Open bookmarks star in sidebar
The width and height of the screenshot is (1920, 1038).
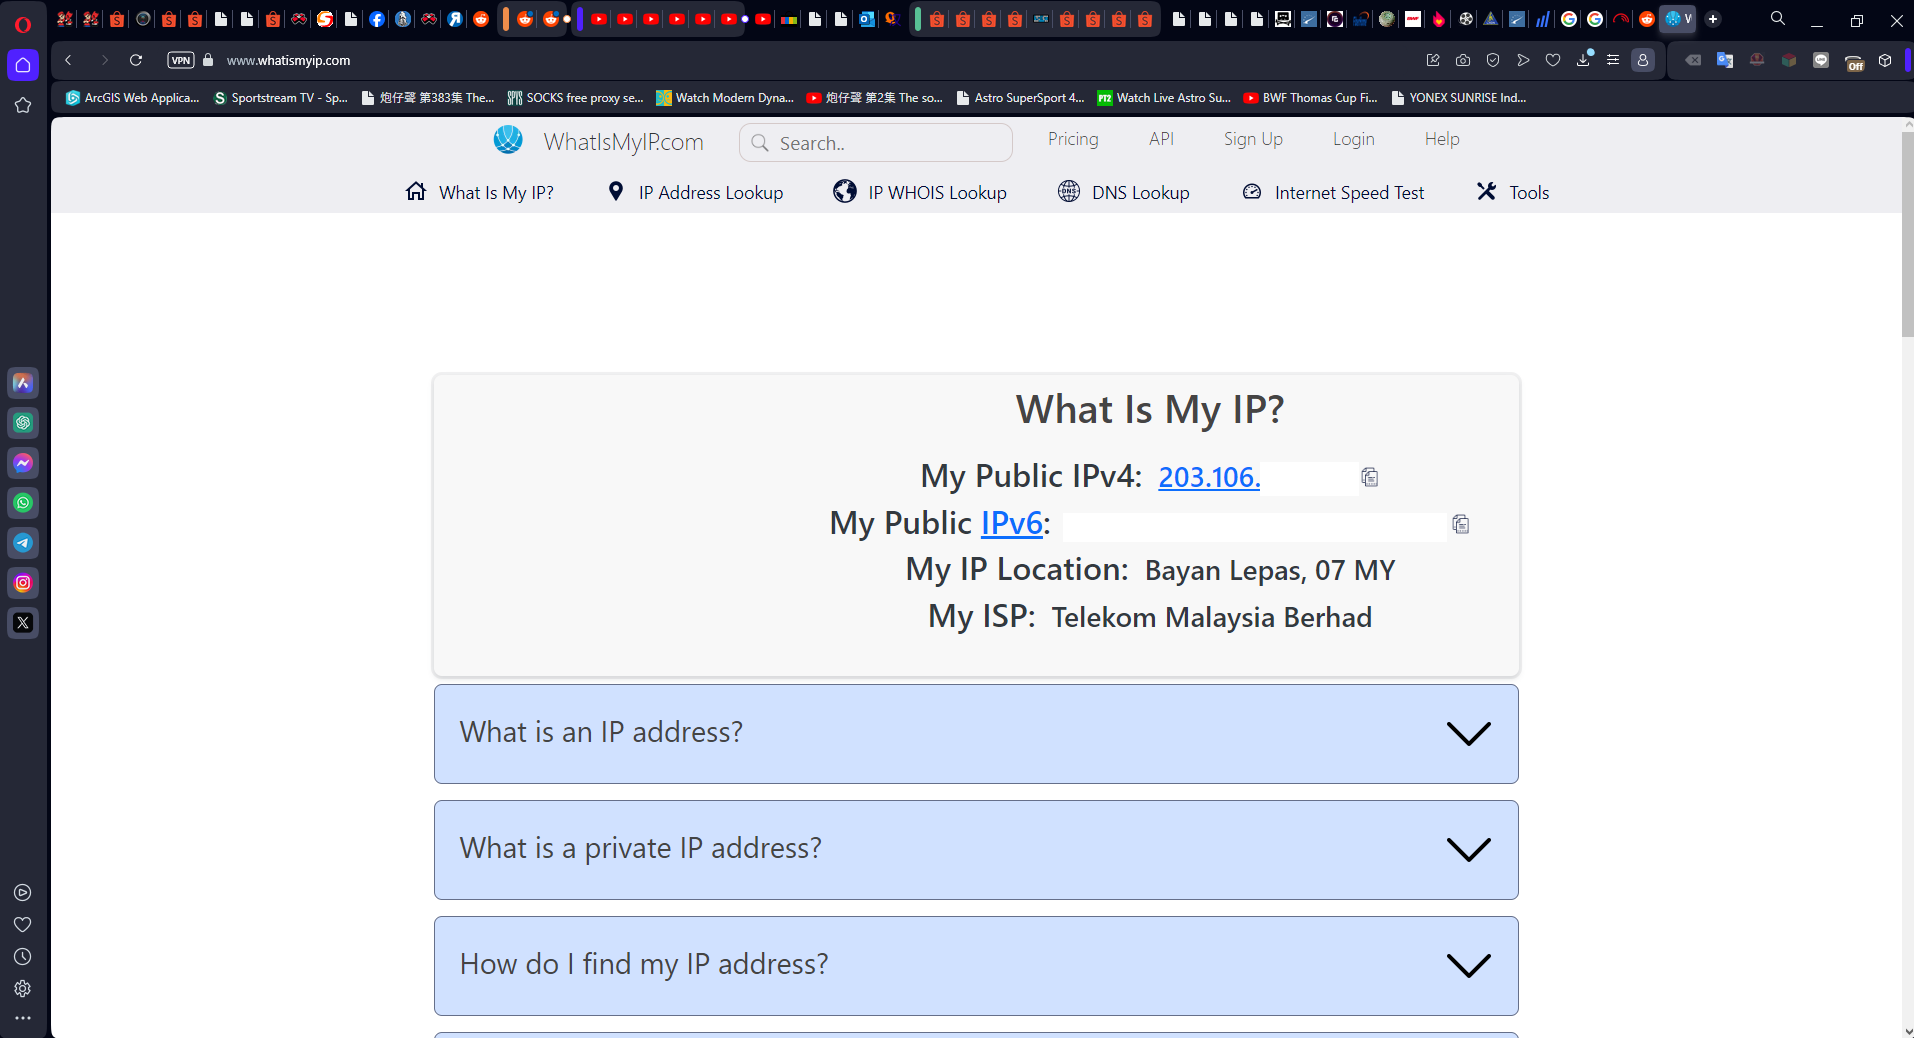(x=23, y=105)
